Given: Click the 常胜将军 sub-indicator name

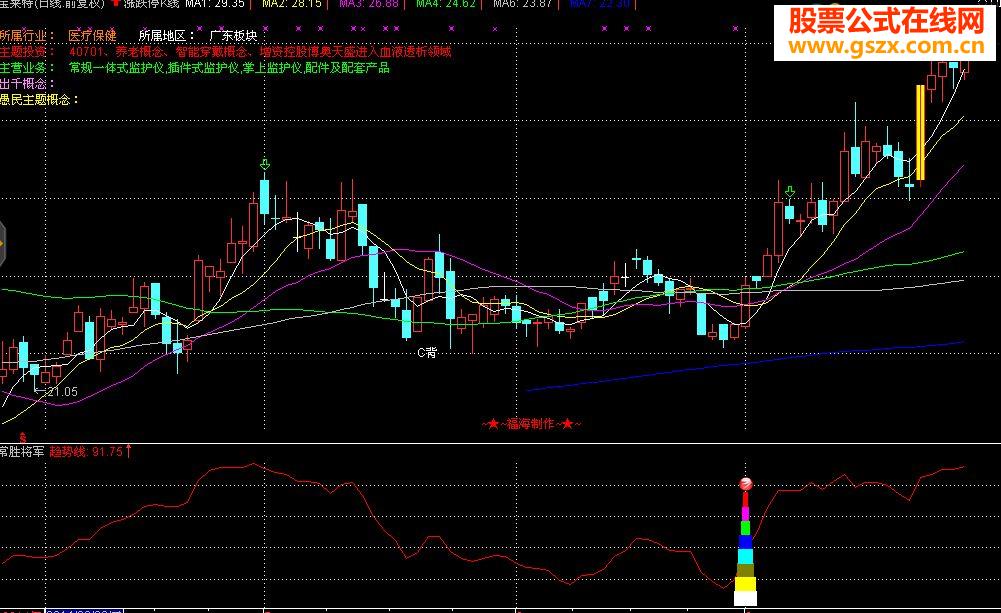Looking at the screenshot, I should pyautogui.click(x=22, y=451).
